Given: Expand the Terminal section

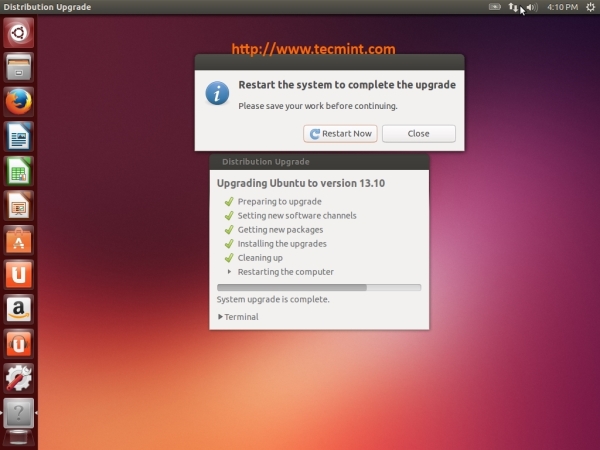Looking at the screenshot, I should (x=238, y=317).
